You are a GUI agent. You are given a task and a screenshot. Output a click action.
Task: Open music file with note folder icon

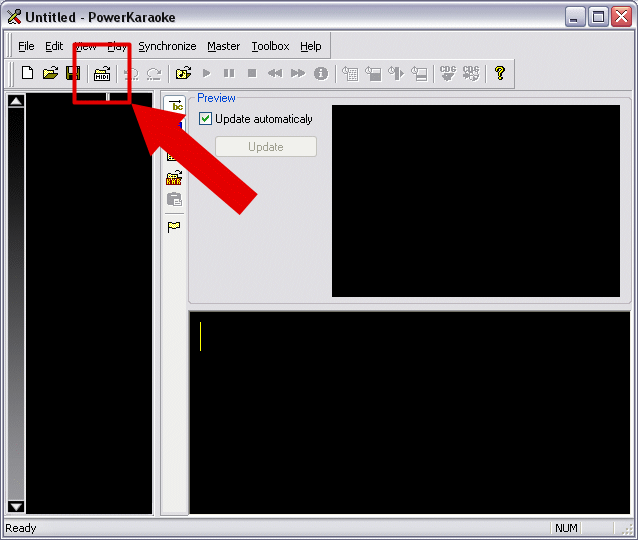pos(184,73)
